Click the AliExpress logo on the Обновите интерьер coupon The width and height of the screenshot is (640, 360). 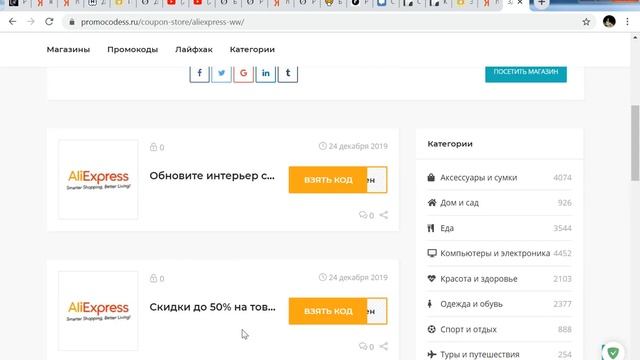98,180
